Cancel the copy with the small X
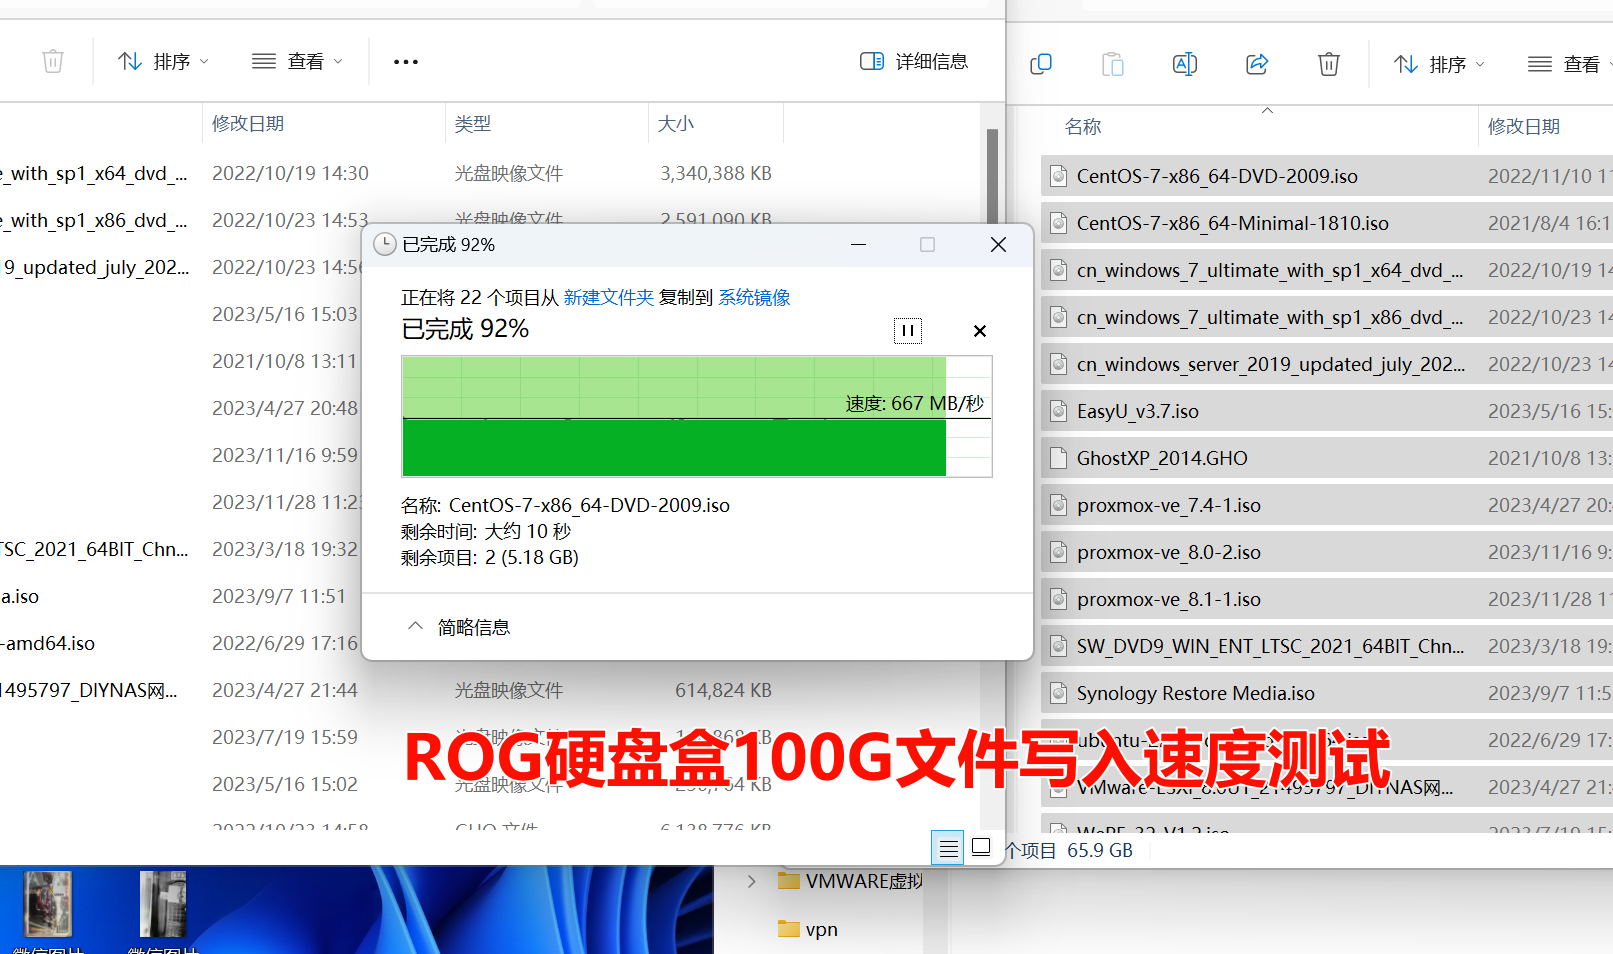The image size is (1613, 954). (x=979, y=331)
